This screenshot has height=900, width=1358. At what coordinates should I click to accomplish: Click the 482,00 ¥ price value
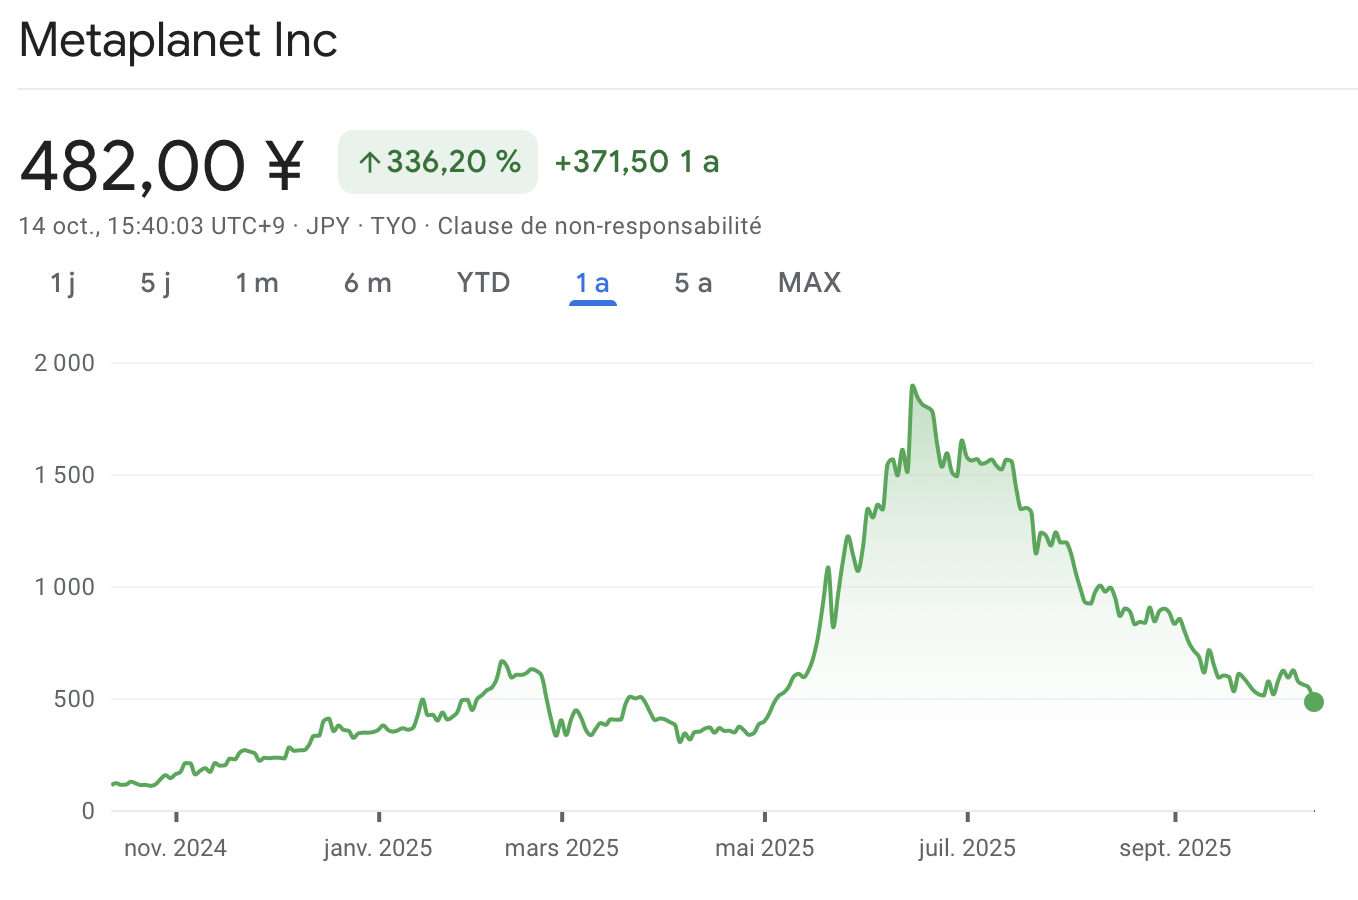point(161,165)
